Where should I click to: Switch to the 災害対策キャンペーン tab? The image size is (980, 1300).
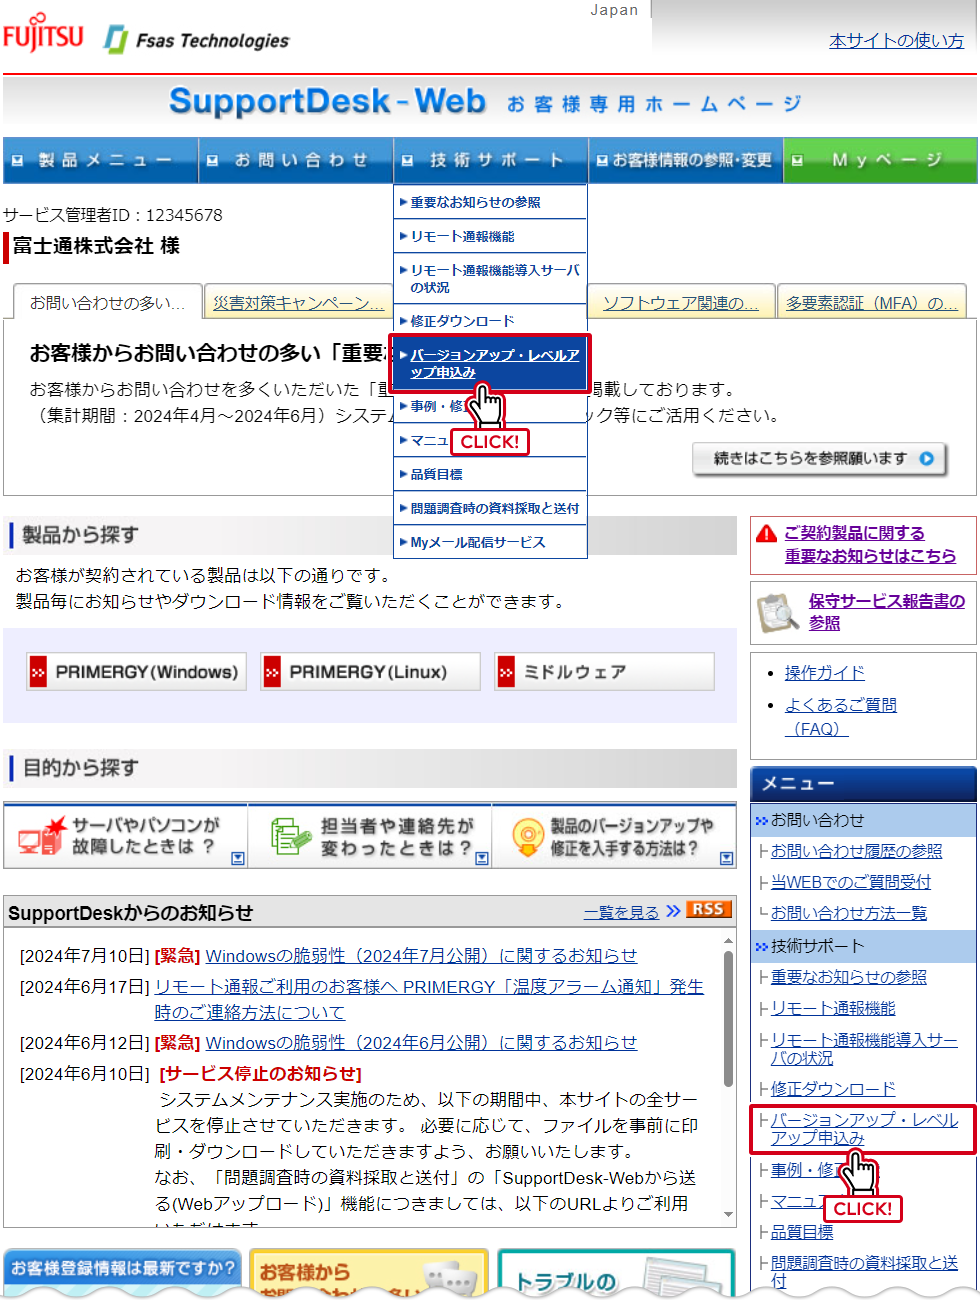click(x=298, y=302)
